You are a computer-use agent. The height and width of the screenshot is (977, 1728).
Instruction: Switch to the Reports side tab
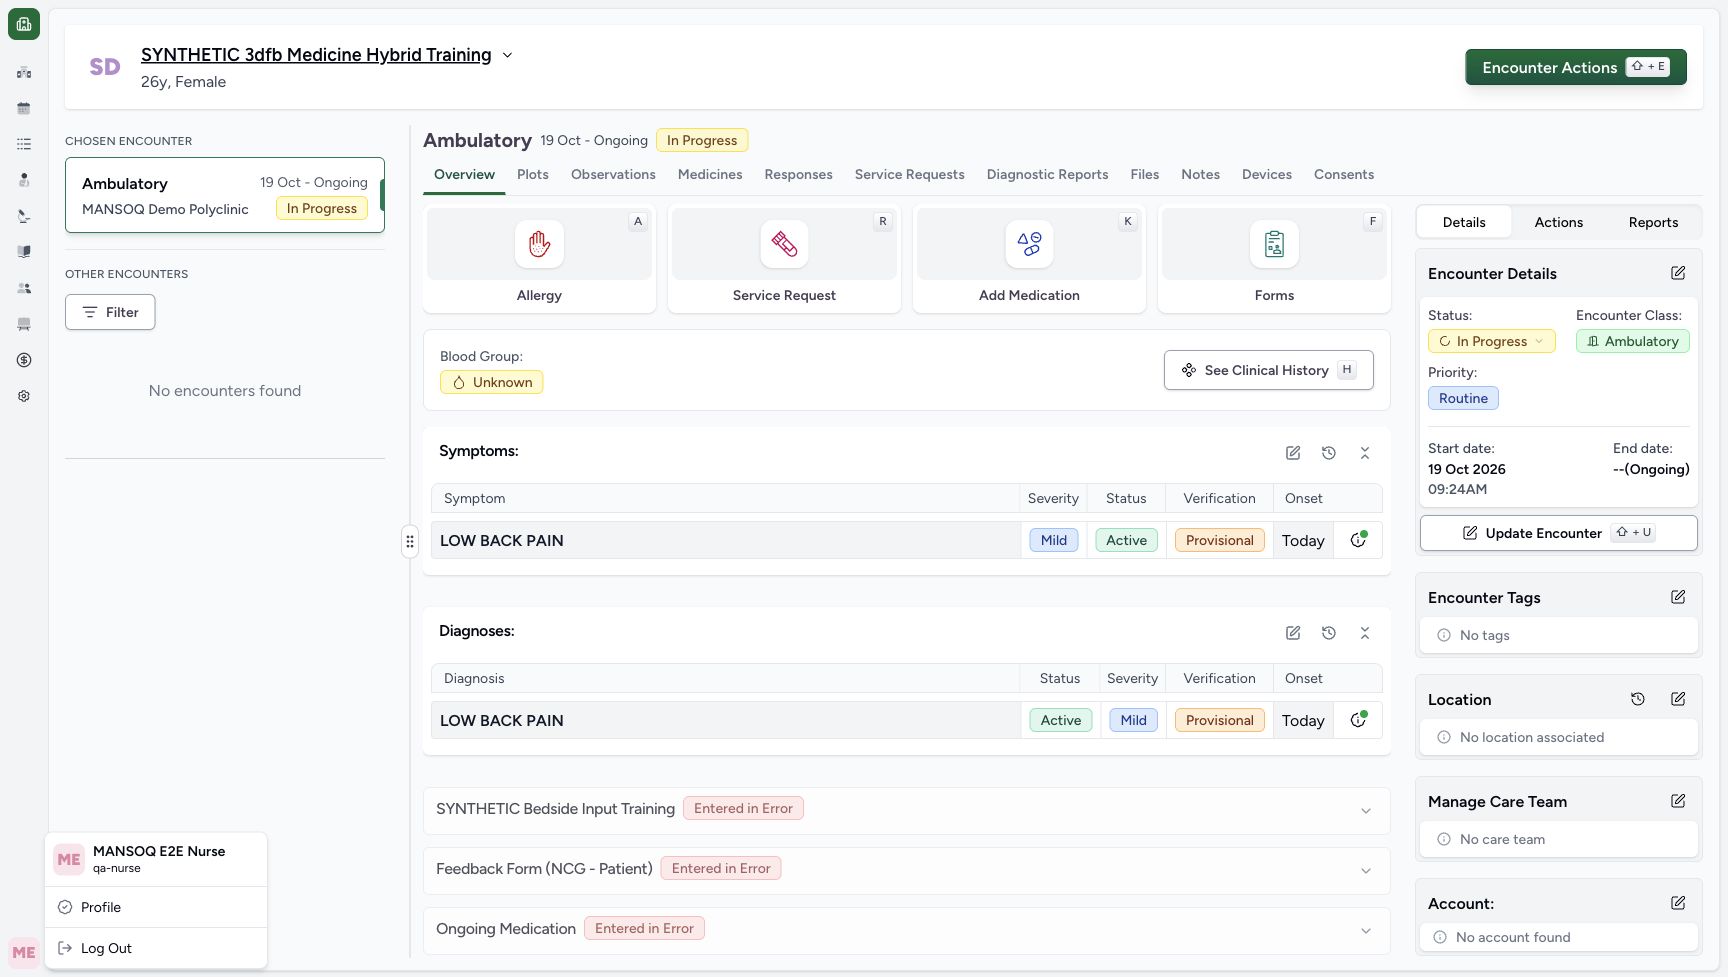pyautogui.click(x=1653, y=222)
